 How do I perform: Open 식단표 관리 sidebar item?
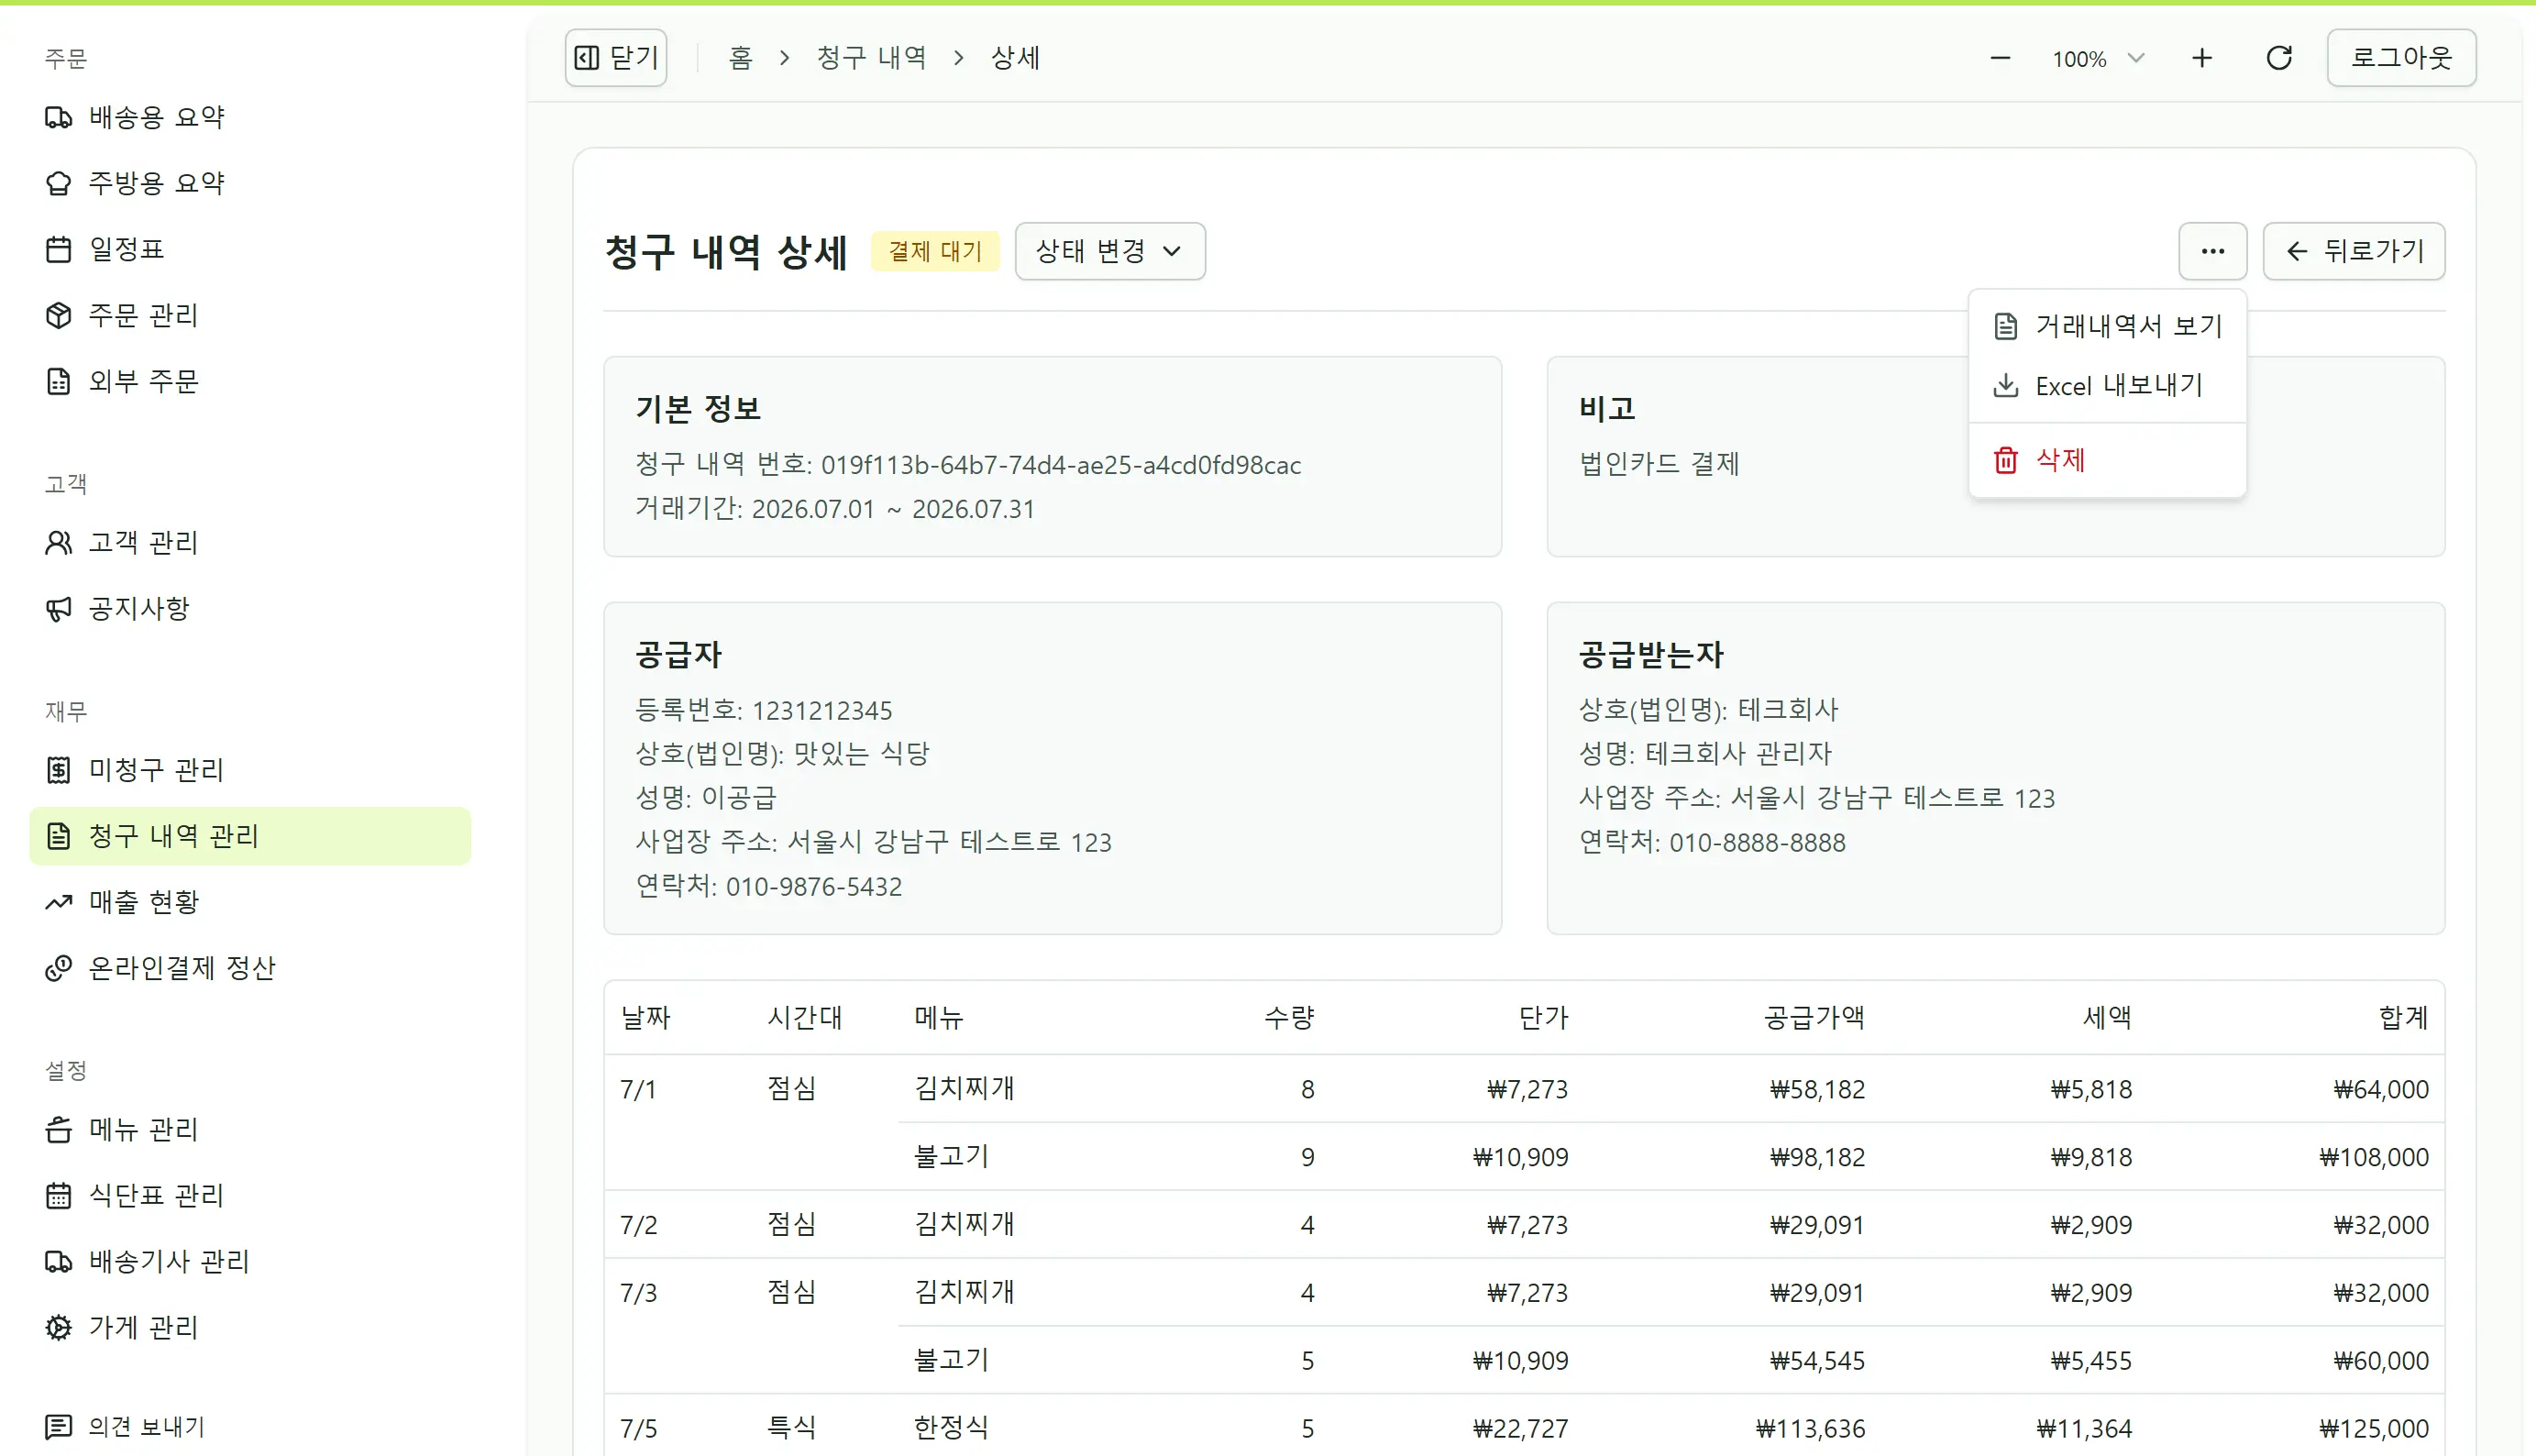(250, 1196)
